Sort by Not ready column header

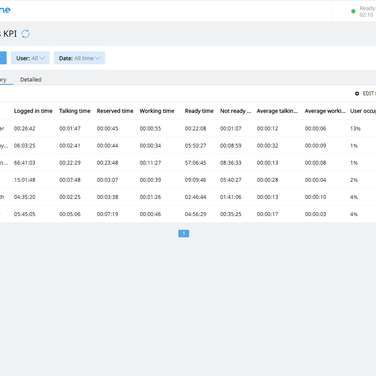click(235, 111)
